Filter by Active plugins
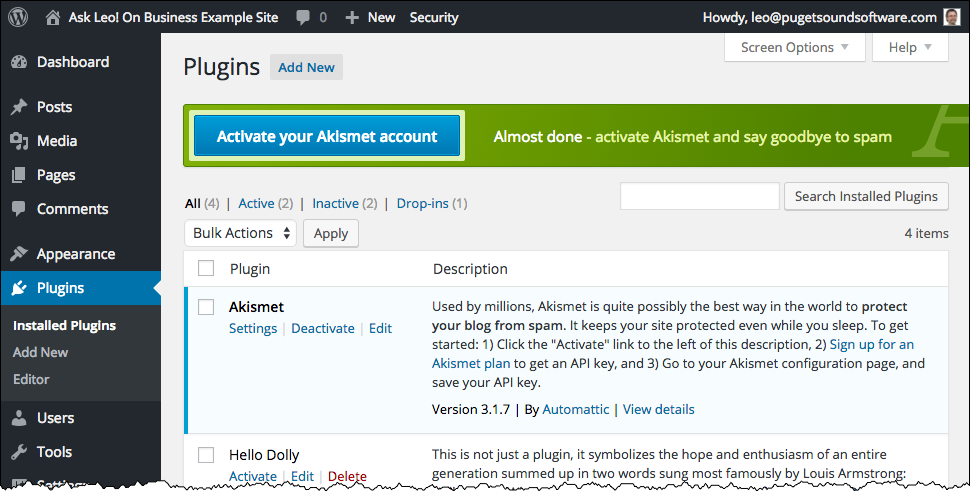 pos(256,203)
